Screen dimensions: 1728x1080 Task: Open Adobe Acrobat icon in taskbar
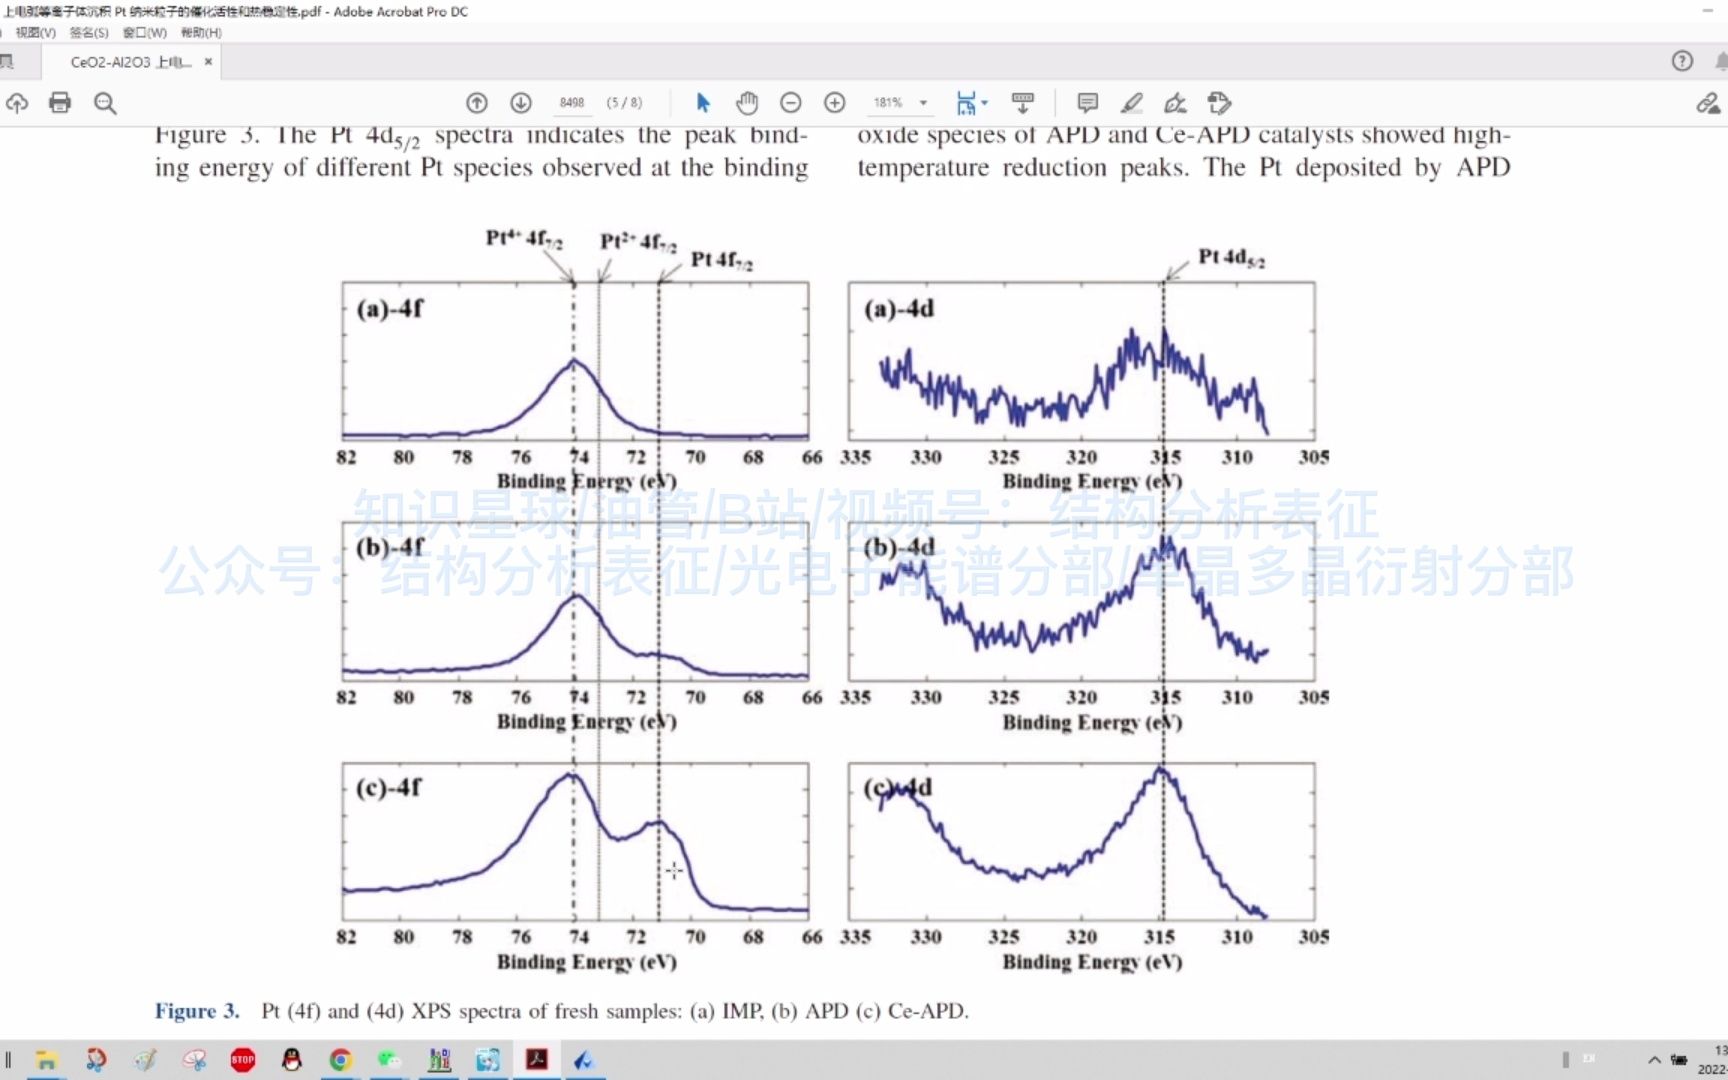click(537, 1059)
